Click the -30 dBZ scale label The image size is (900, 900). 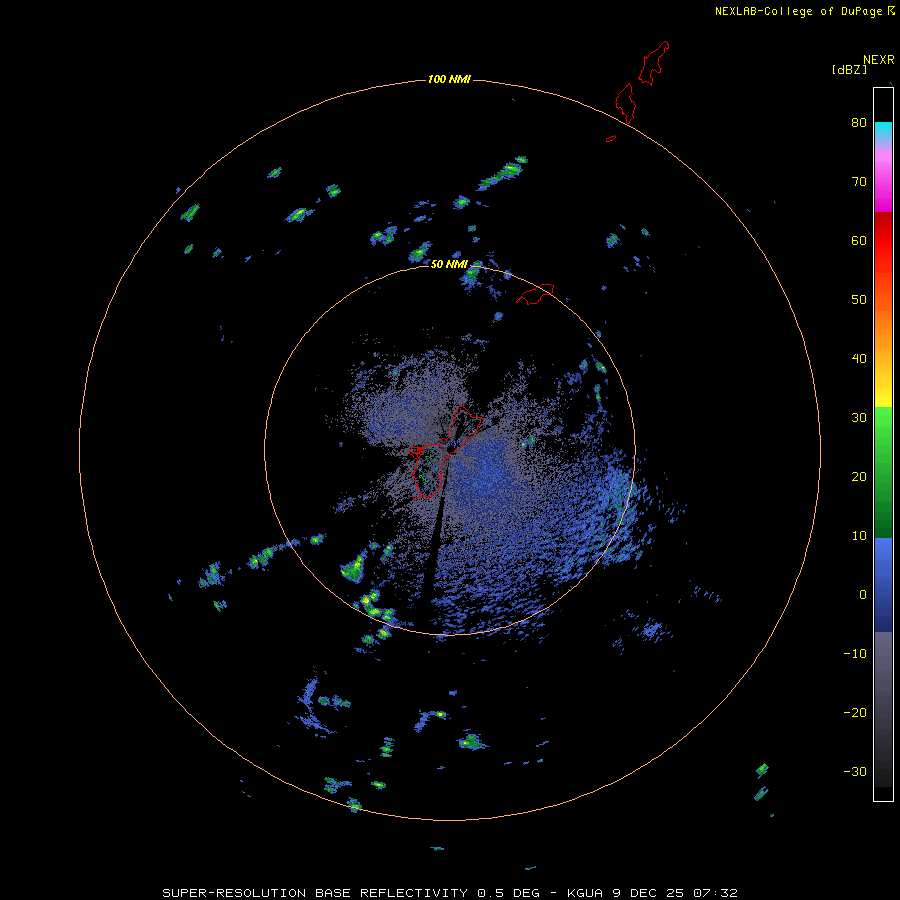coord(855,772)
